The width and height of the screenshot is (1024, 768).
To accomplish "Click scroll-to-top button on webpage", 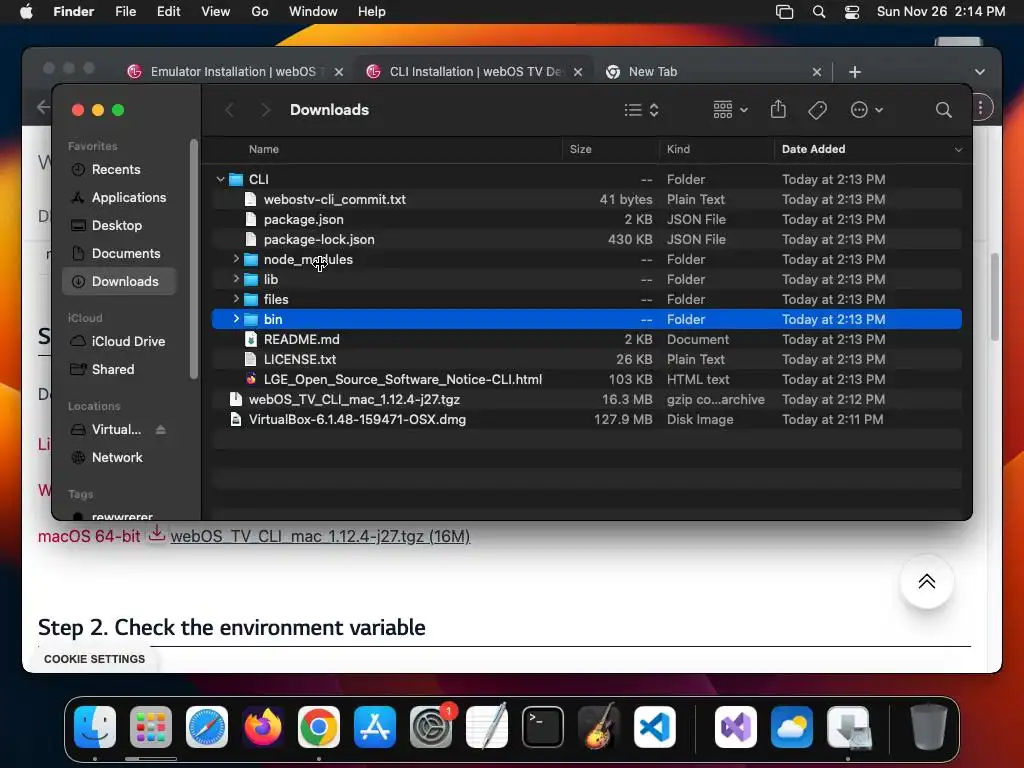I will 927,581.
